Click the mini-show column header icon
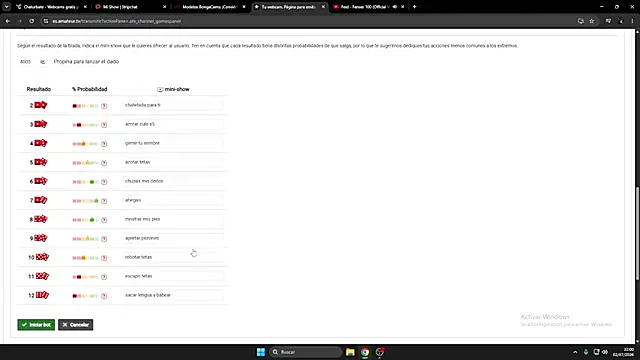 (160, 89)
